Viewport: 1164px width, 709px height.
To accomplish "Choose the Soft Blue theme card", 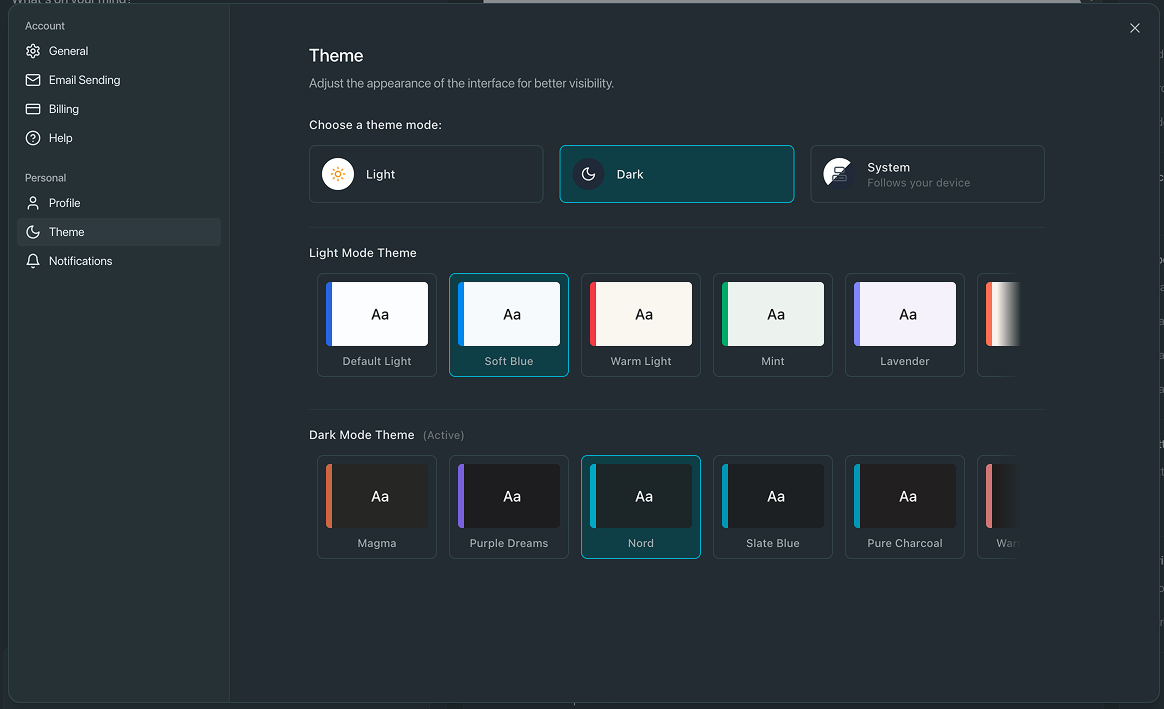I will [x=509, y=325].
